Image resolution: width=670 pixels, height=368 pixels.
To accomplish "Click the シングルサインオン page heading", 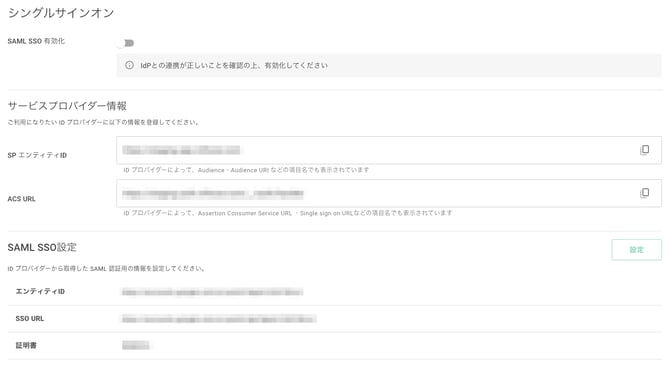I will pyautogui.click(x=61, y=13).
